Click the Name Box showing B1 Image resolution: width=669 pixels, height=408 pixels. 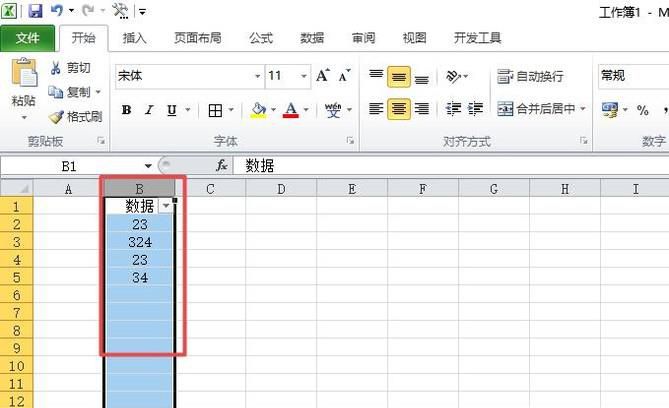coord(70,166)
